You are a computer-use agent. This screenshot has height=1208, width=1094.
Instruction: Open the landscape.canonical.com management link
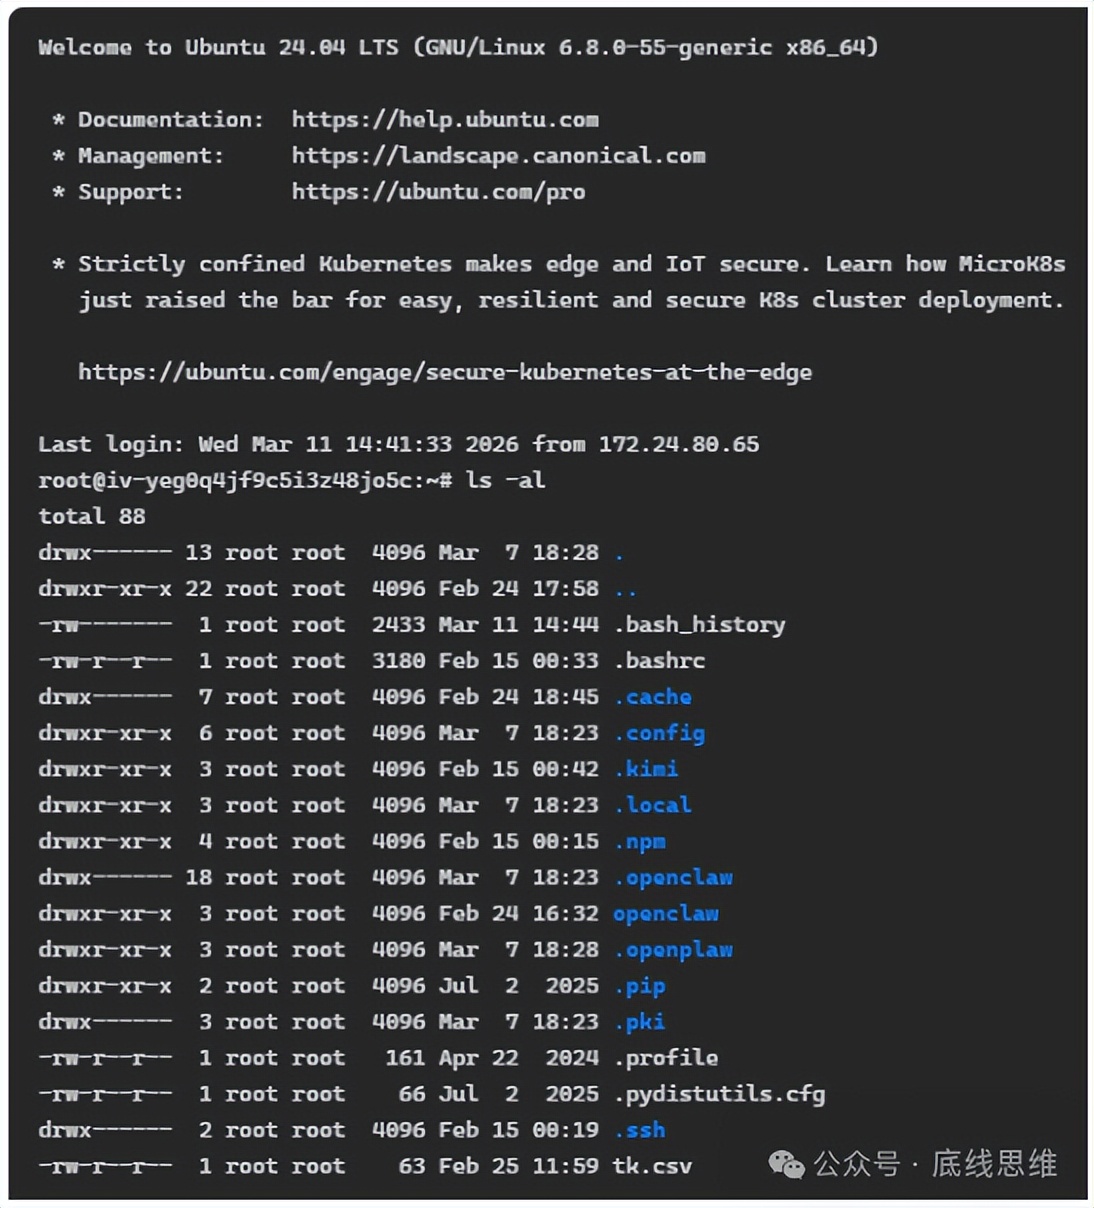pos(498,156)
